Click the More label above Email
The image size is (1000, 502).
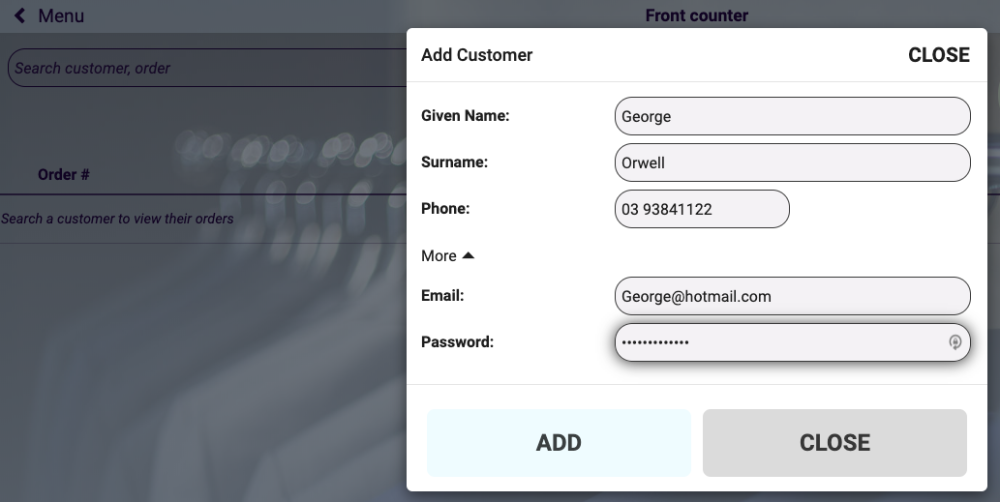pos(438,256)
